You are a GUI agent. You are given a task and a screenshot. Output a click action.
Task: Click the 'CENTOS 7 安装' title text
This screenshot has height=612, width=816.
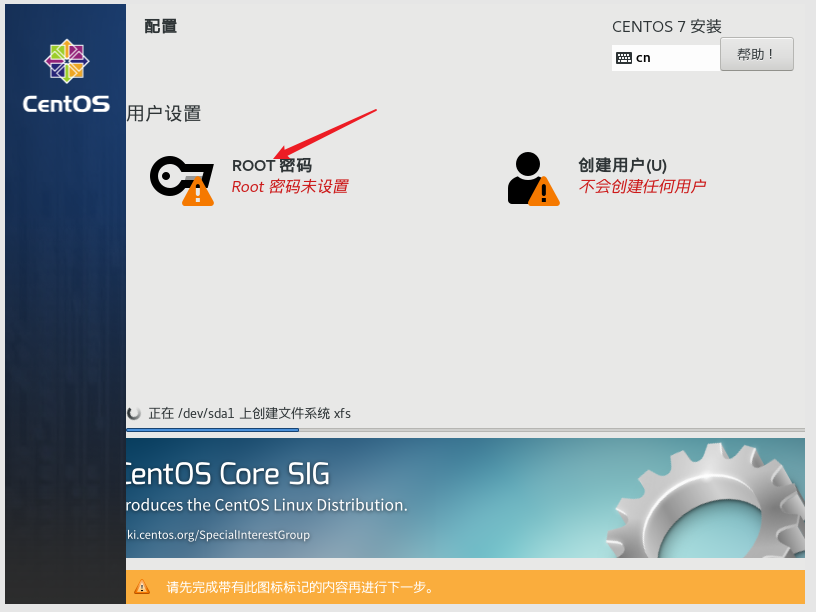coord(667,27)
